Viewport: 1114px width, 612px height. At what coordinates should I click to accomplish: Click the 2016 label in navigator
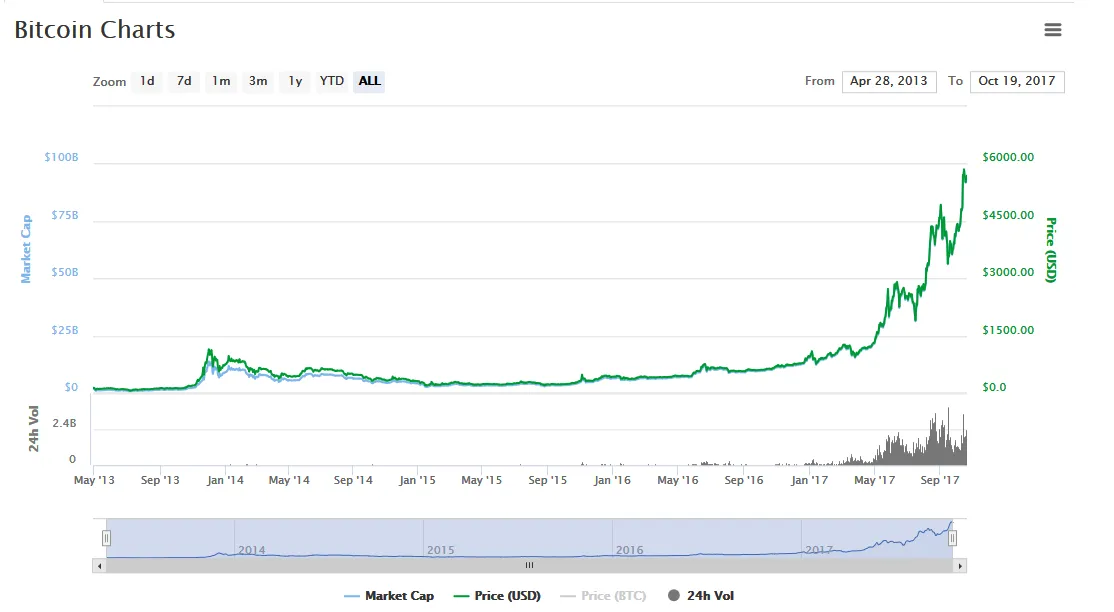coord(629,550)
